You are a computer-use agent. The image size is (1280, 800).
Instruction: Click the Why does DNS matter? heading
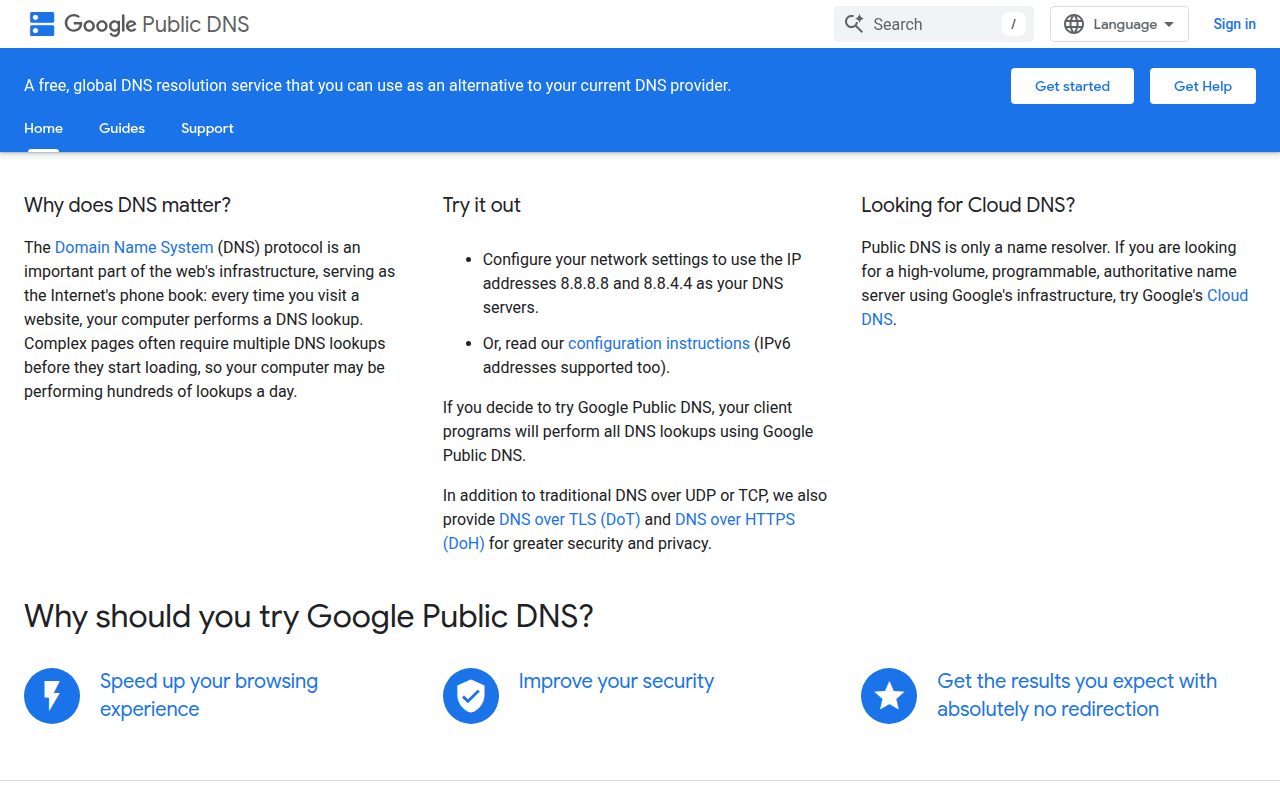127,205
